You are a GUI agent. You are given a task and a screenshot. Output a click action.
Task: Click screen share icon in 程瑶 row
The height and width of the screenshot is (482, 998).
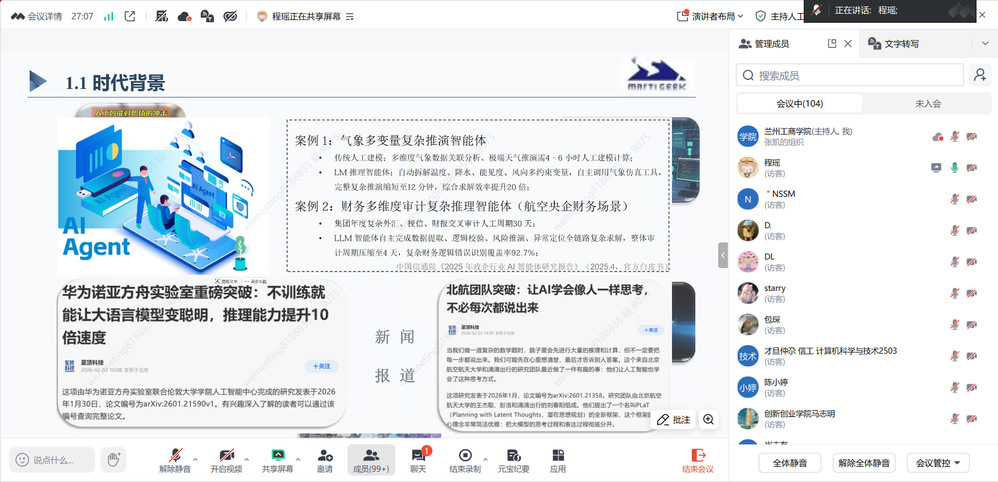[x=936, y=167]
